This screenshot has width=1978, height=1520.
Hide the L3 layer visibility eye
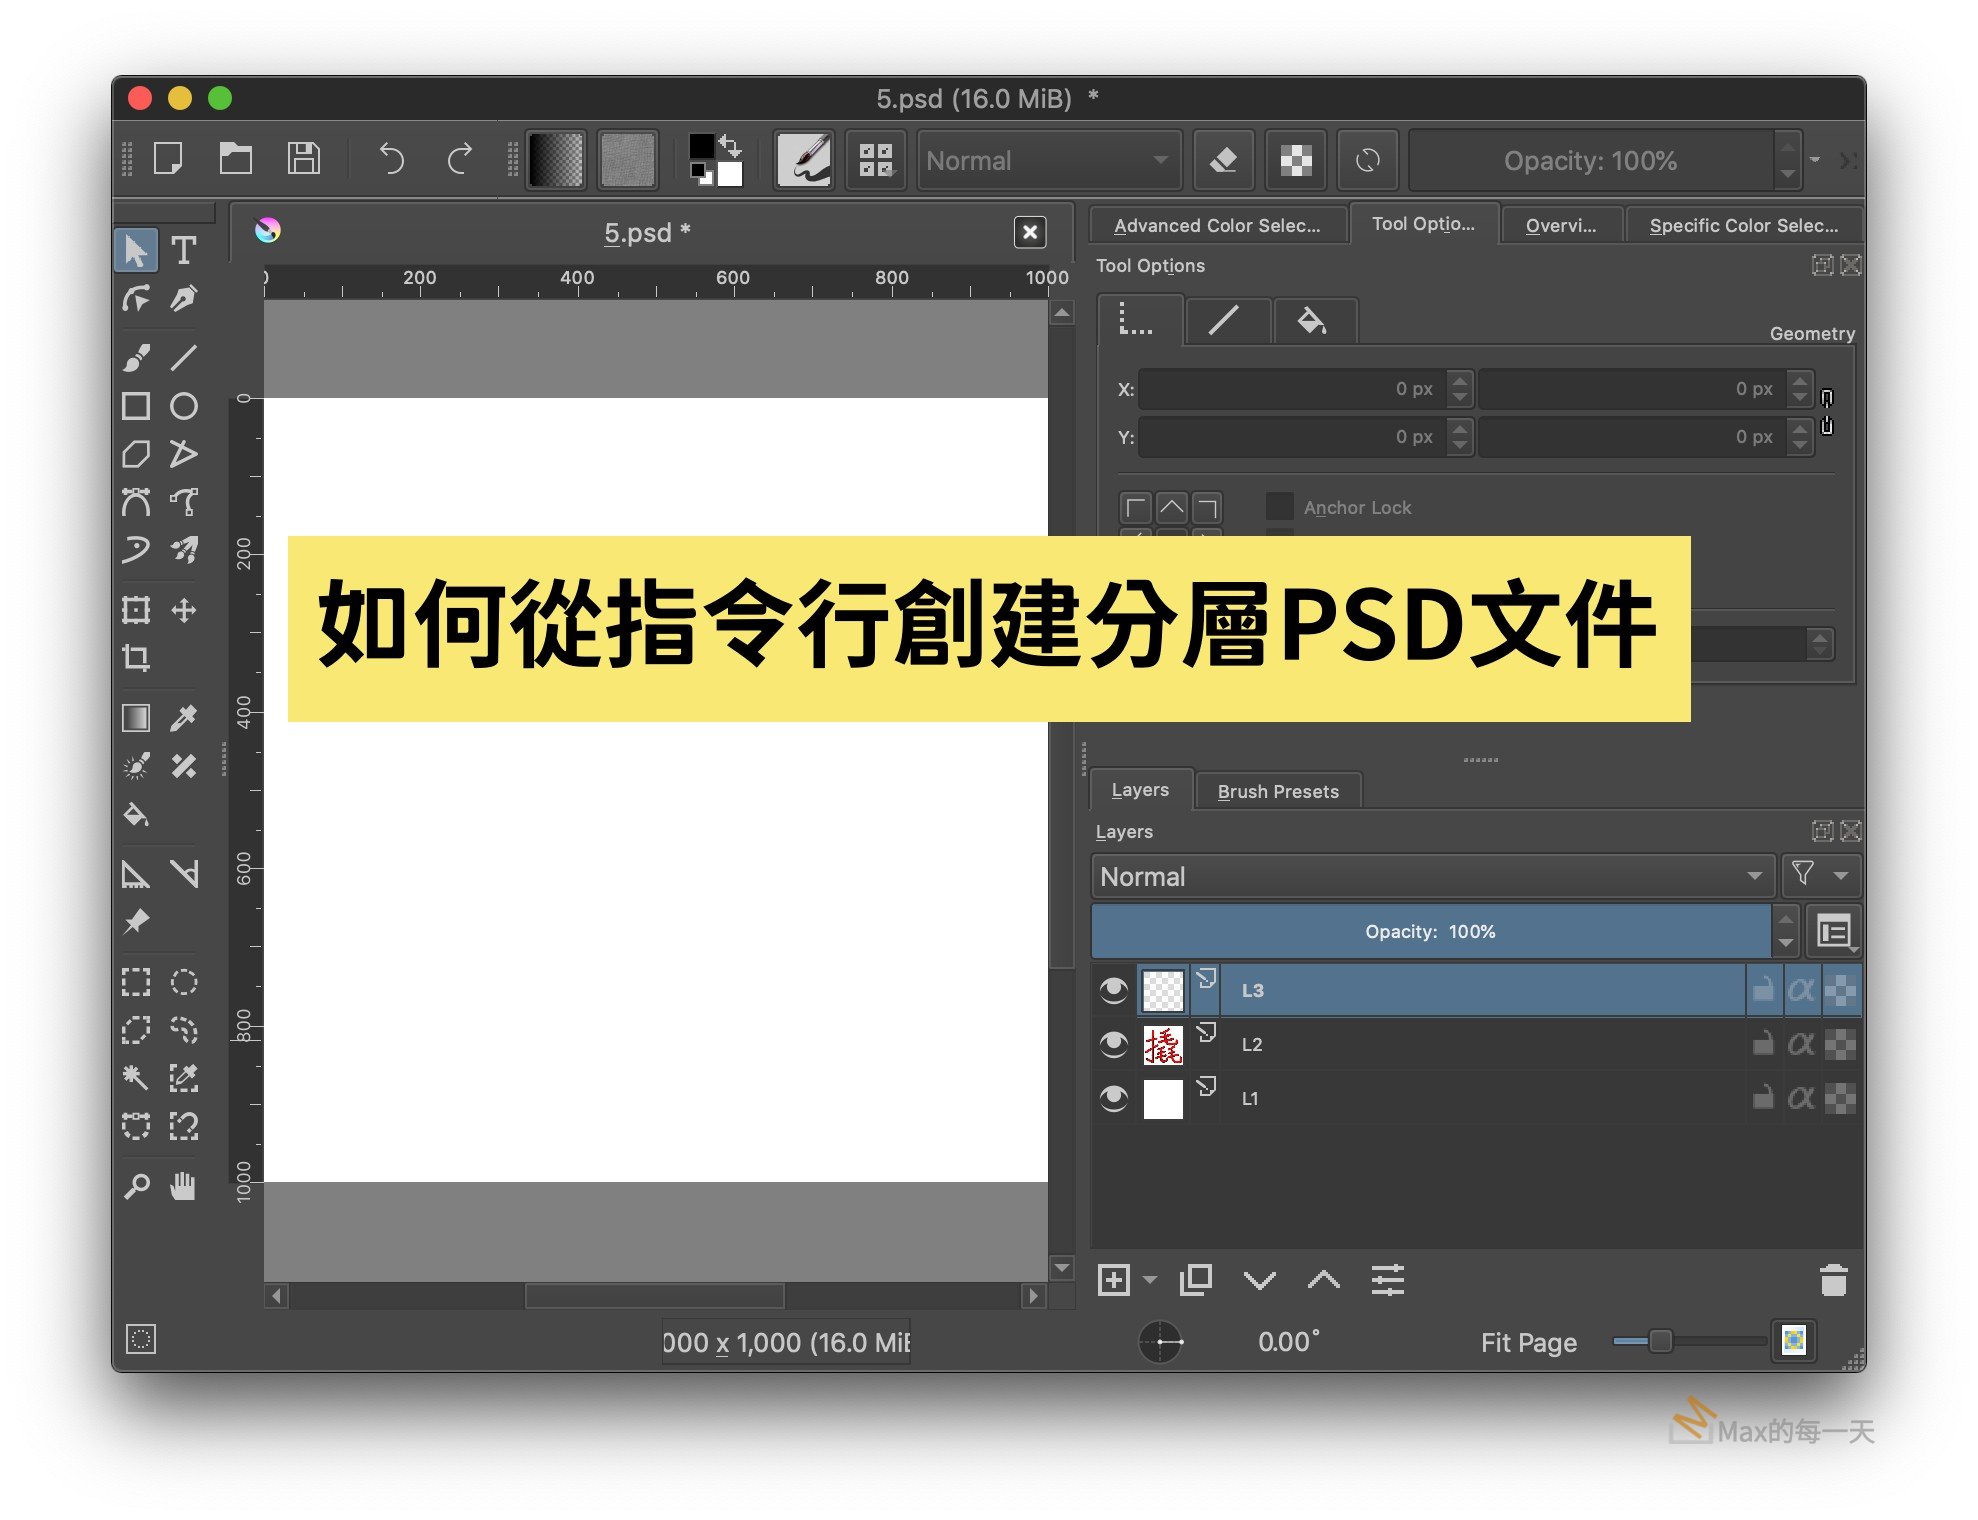pos(1113,990)
